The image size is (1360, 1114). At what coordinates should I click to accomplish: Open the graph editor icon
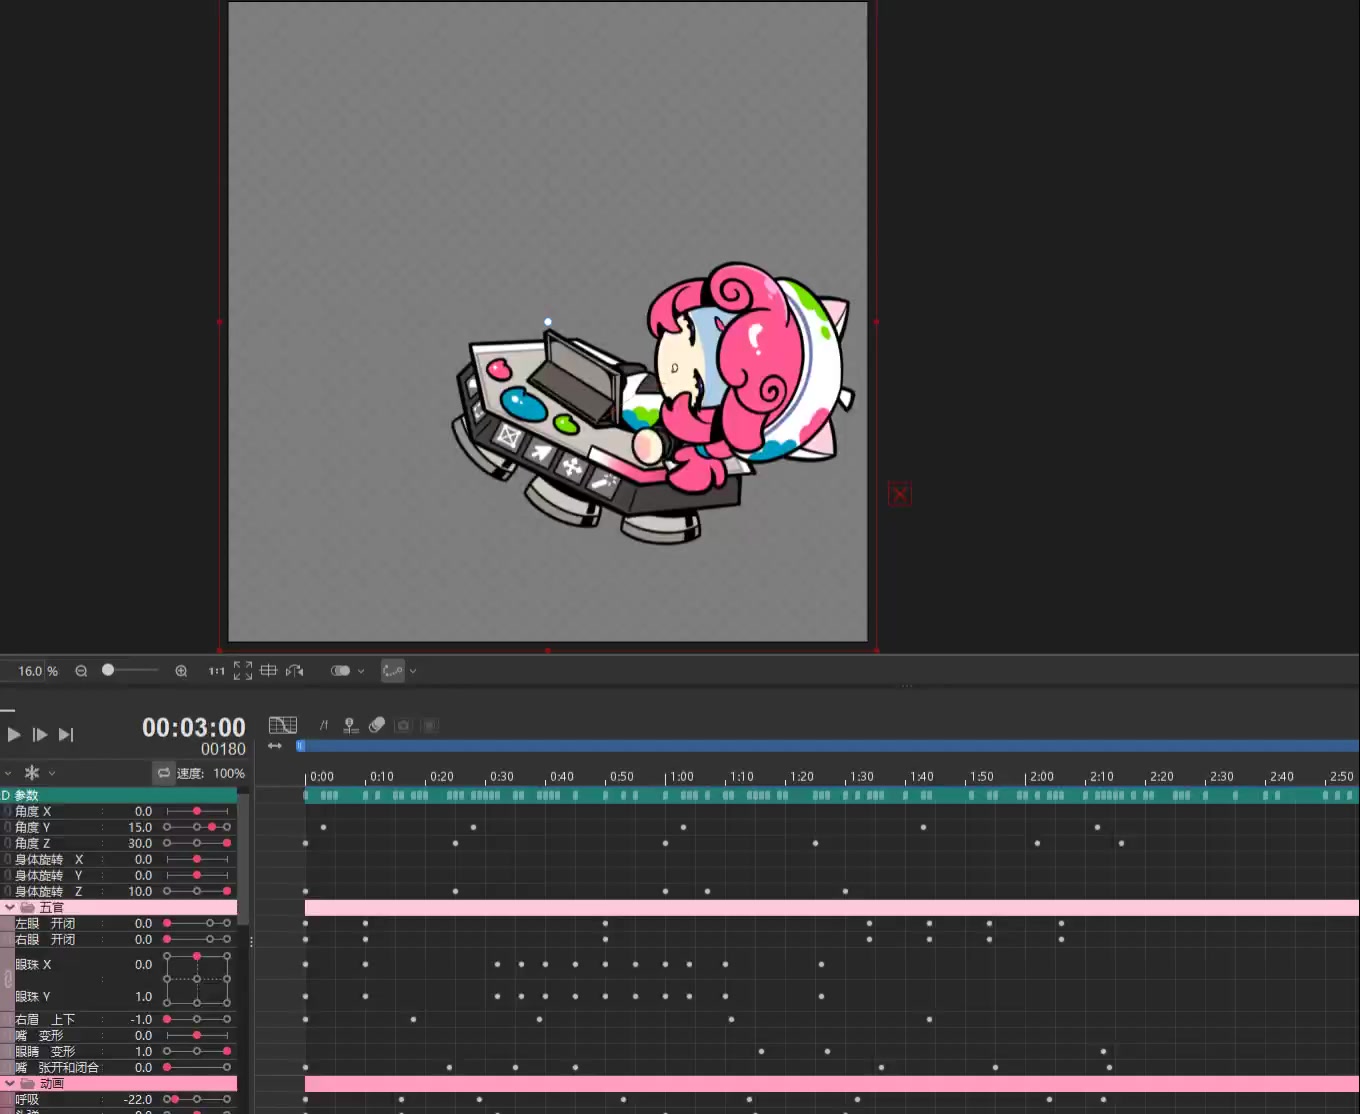283,725
